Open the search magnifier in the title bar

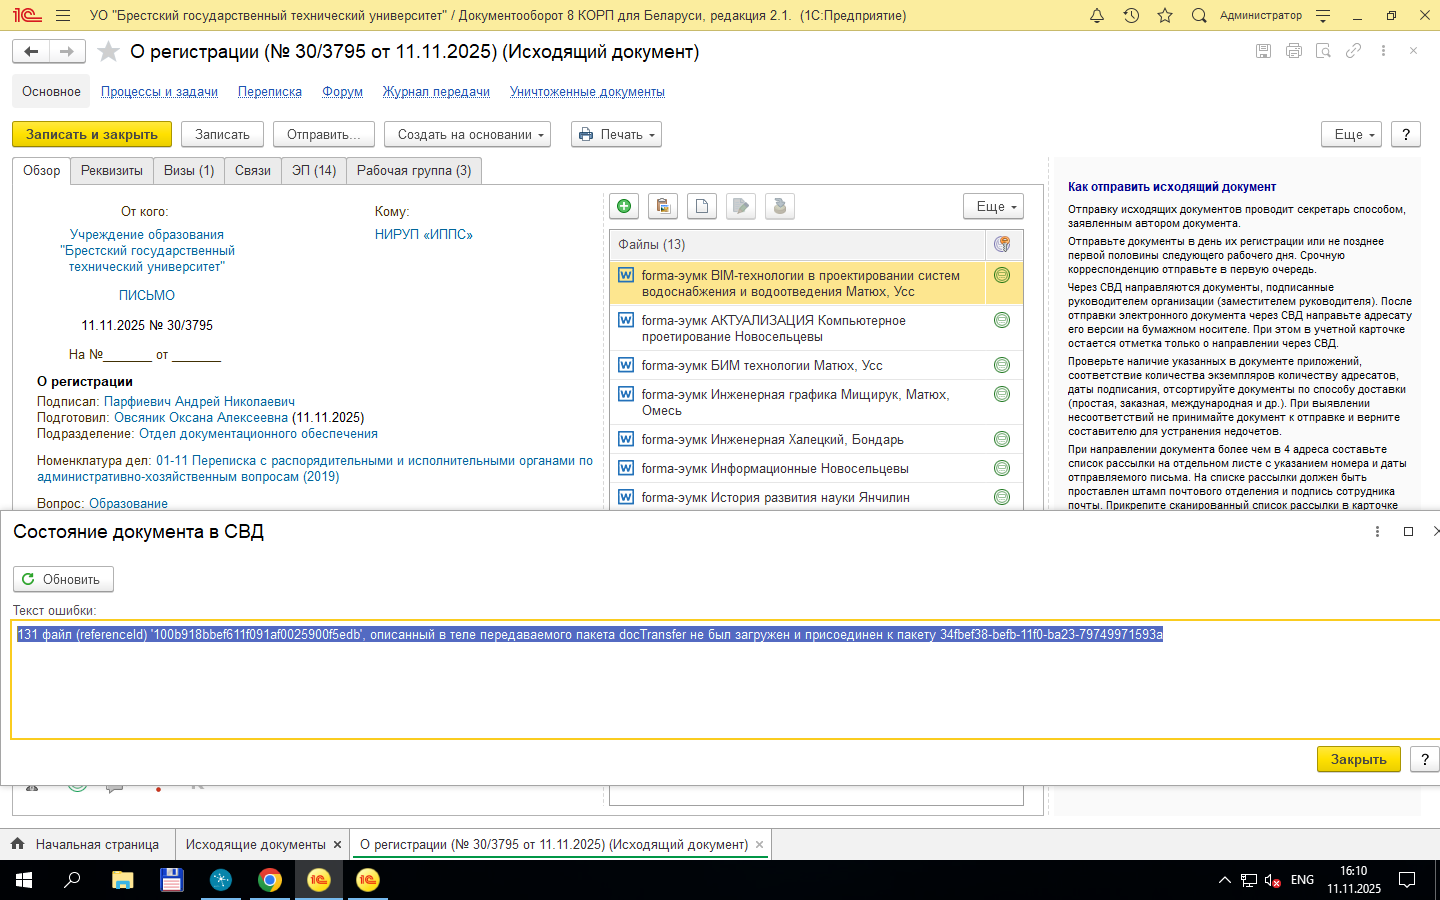(x=1199, y=15)
